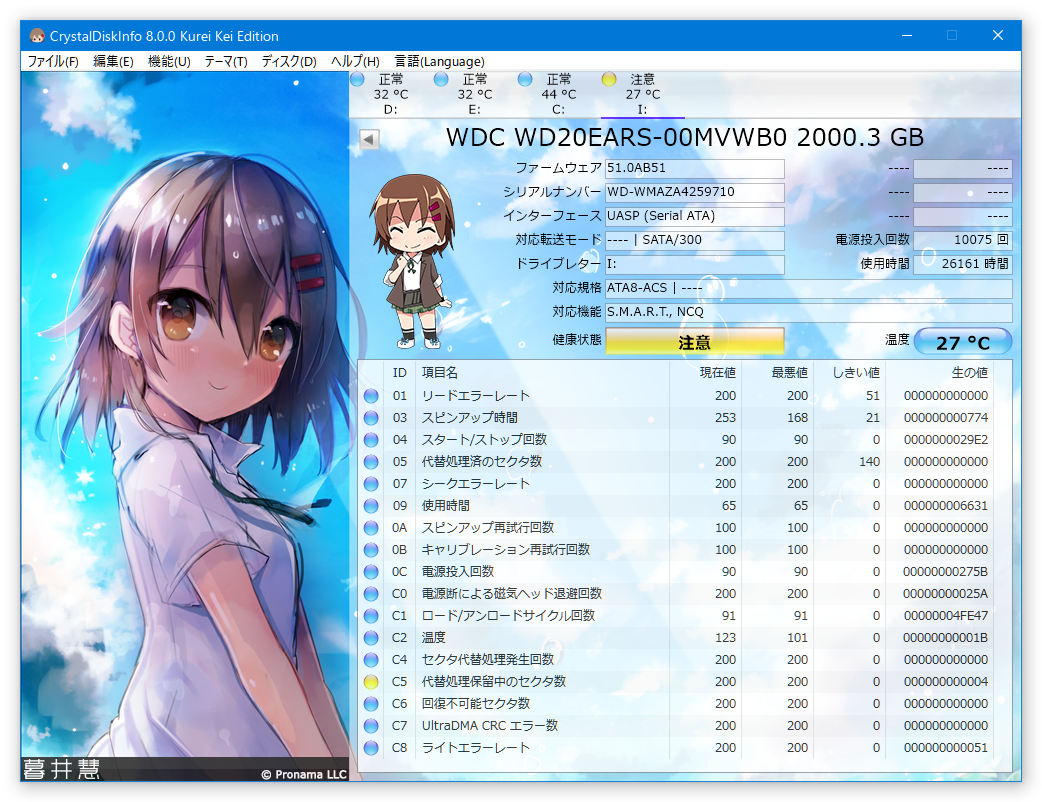The image size is (1042, 802).
Task: Click the 27 °C temperature button
Action: coord(963,342)
